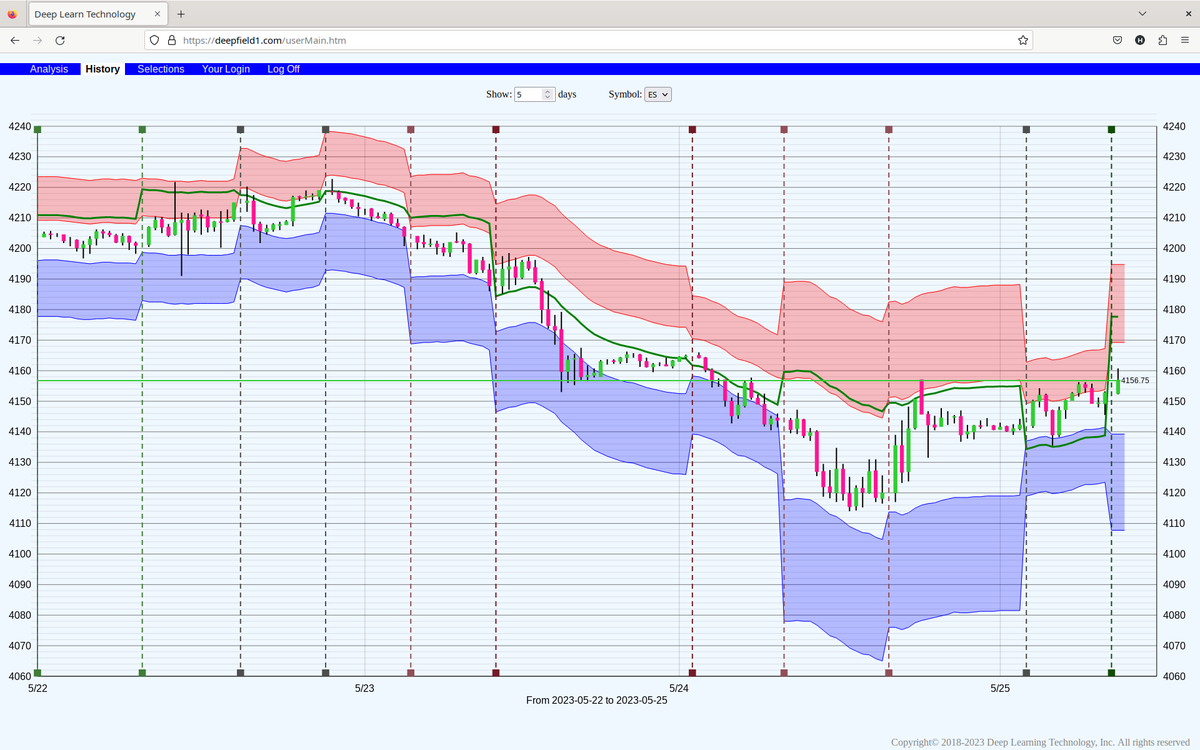Click Log Off to sign out
Viewport: 1200px width, 750px height.
click(284, 69)
